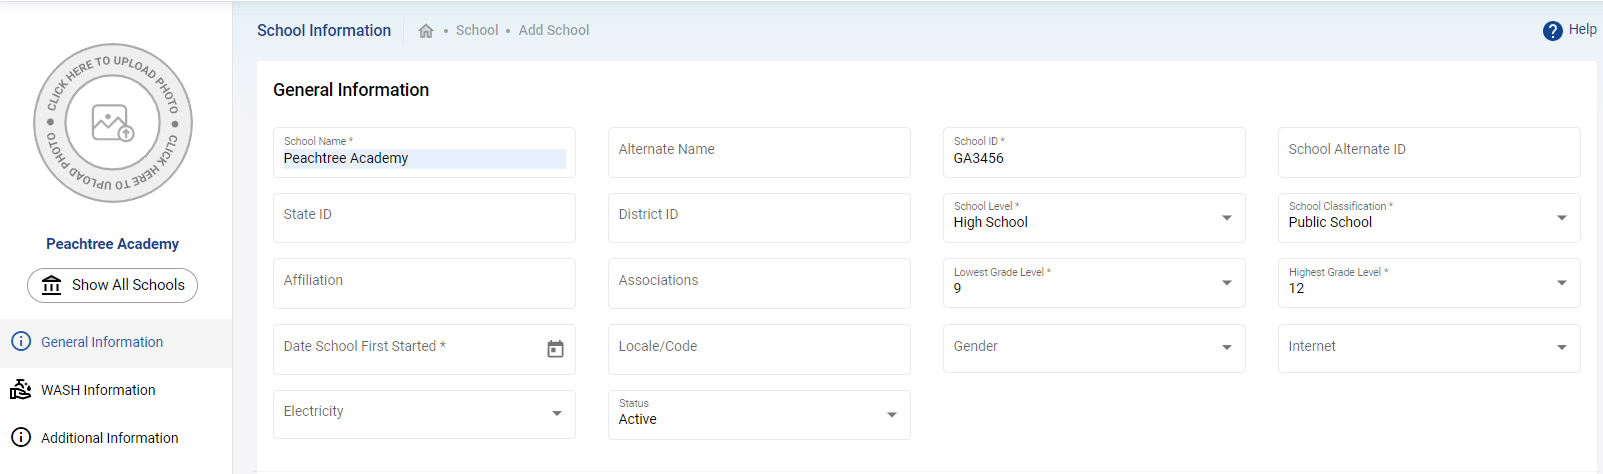Click the Add School breadcrumb

click(554, 30)
